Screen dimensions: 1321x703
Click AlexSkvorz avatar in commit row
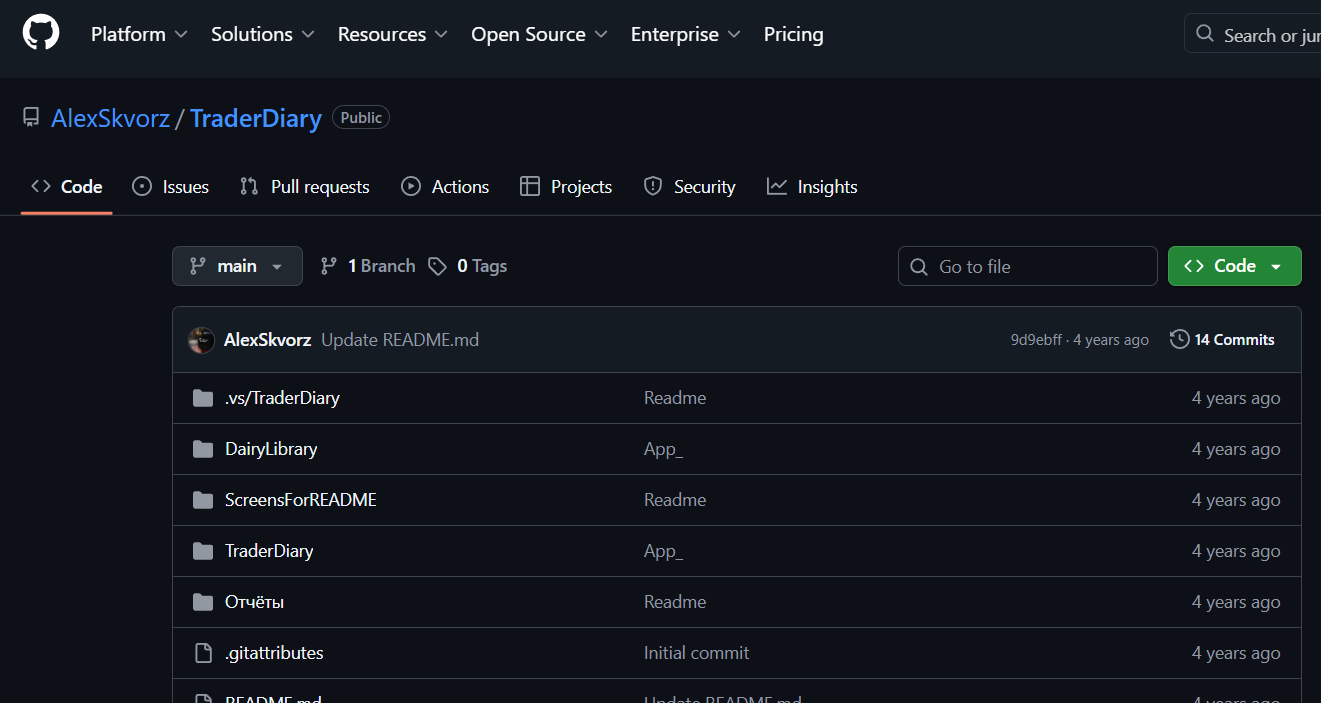click(201, 340)
